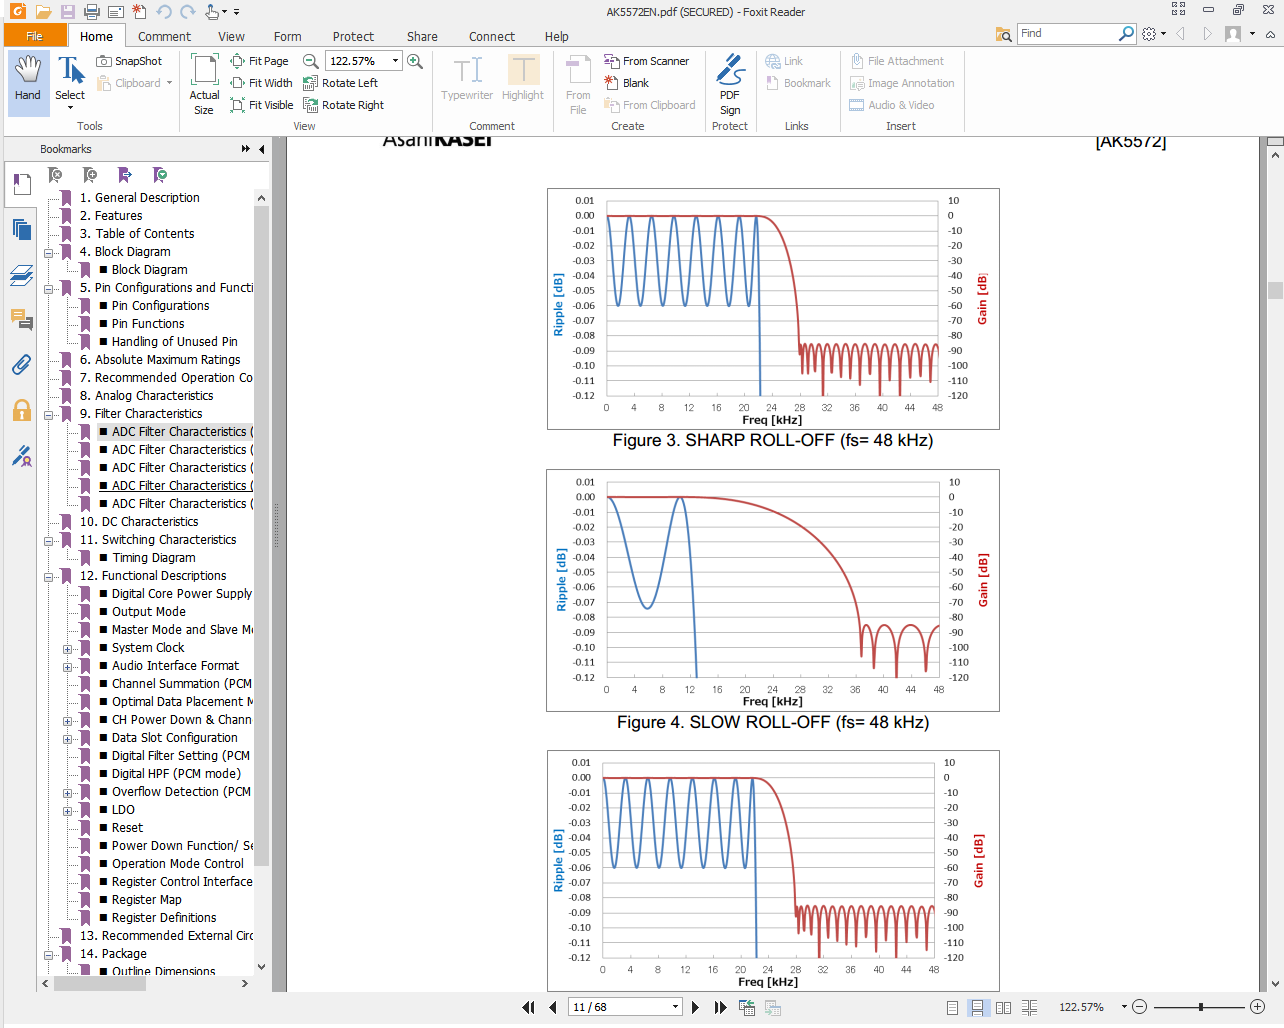Switch to continuous facing view mode
The width and height of the screenshot is (1284, 1028).
1029,1007
